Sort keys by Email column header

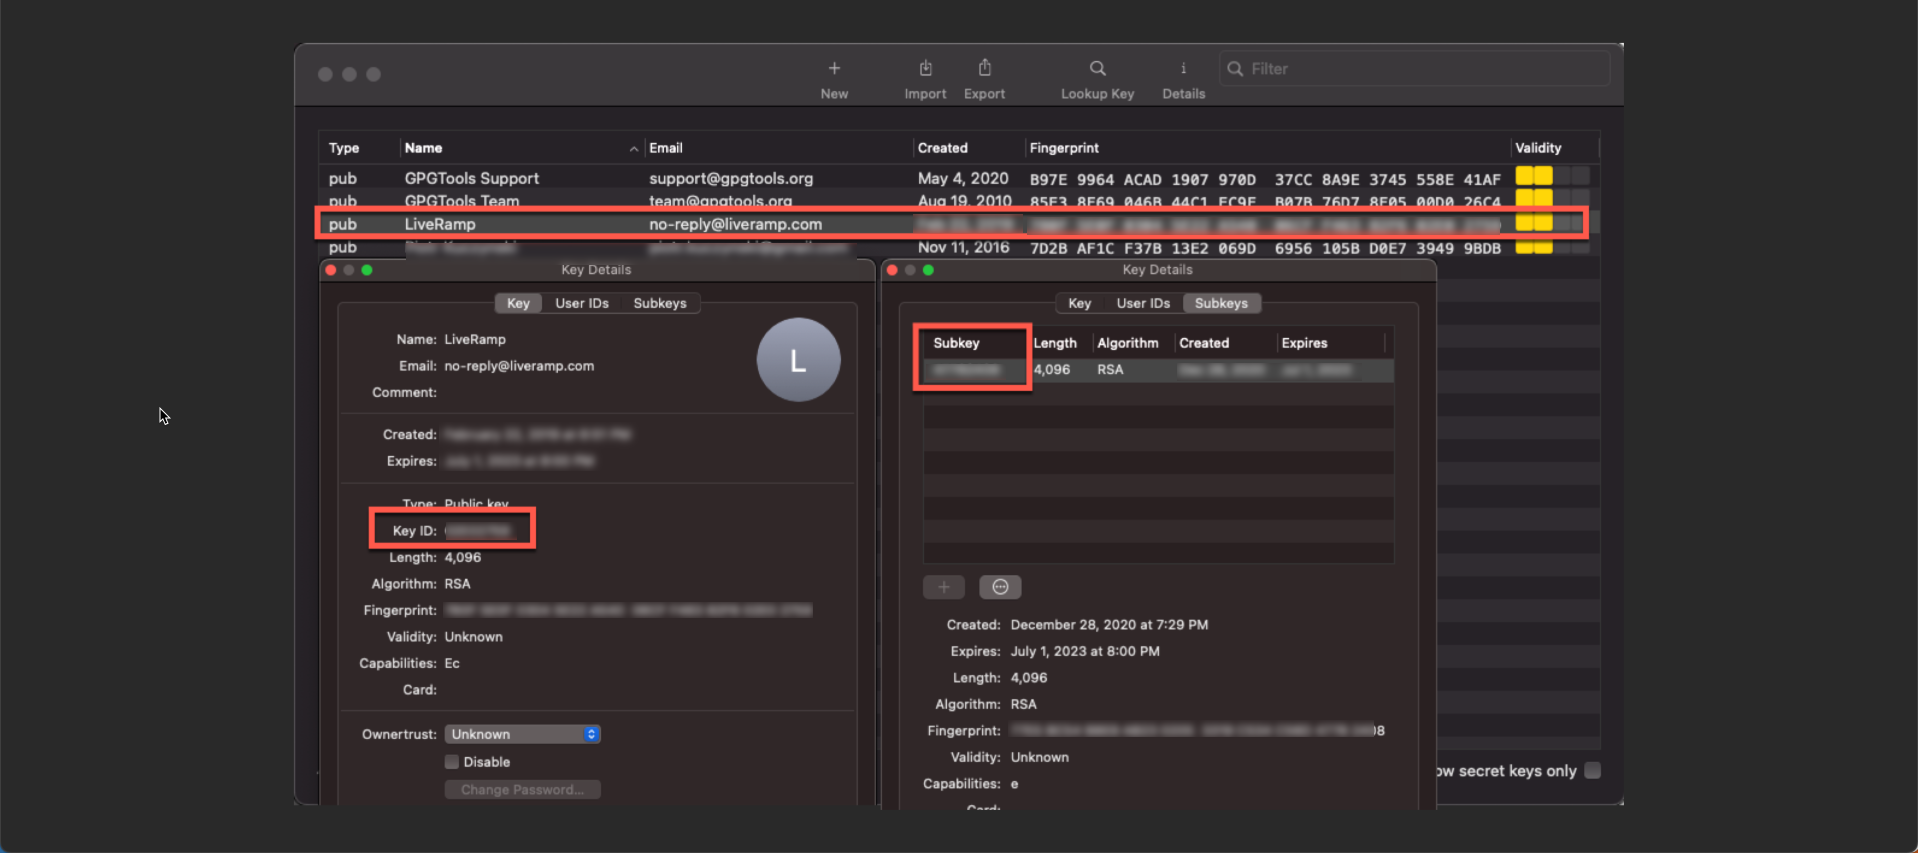point(665,148)
